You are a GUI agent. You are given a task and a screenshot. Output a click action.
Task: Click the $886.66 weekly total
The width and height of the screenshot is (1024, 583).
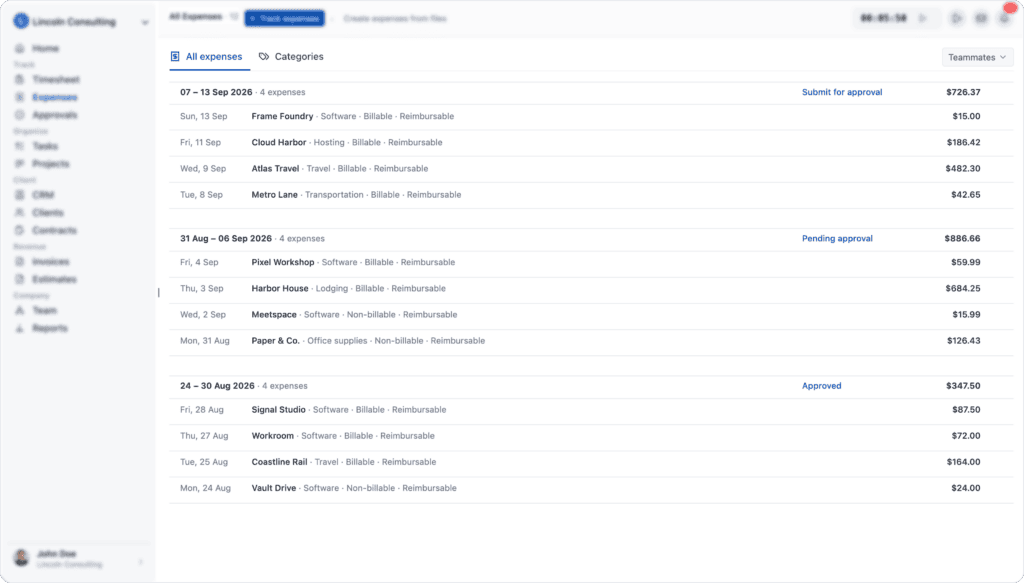(962, 238)
